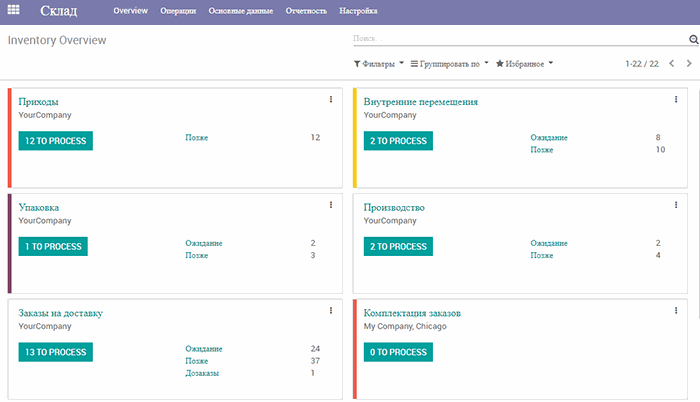Expand the Избранное dropdown
This screenshot has width=700, height=402.
click(x=524, y=63)
